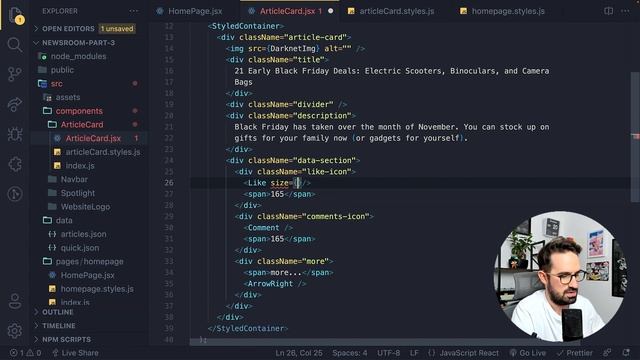Open the Source Control view
Image resolution: width=640 pixels, height=360 pixels.
click(15, 74)
